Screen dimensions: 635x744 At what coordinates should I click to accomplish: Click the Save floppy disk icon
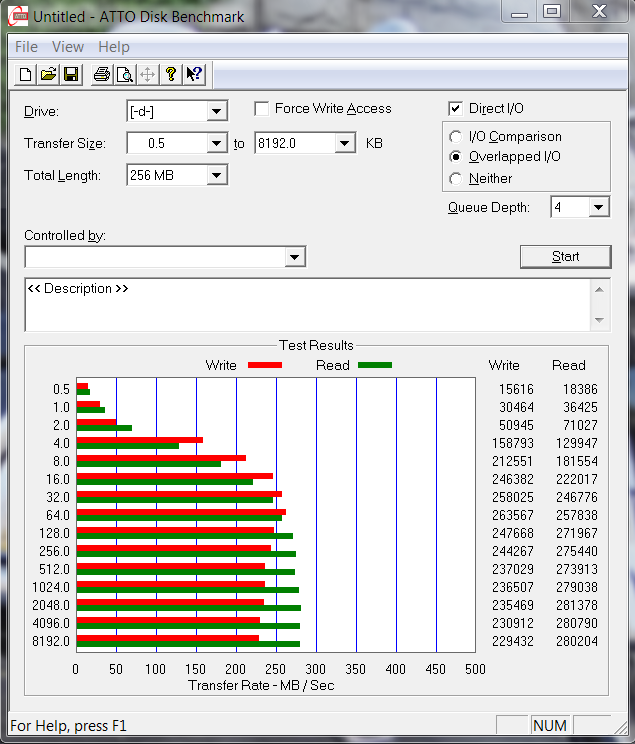click(x=71, y=74)
